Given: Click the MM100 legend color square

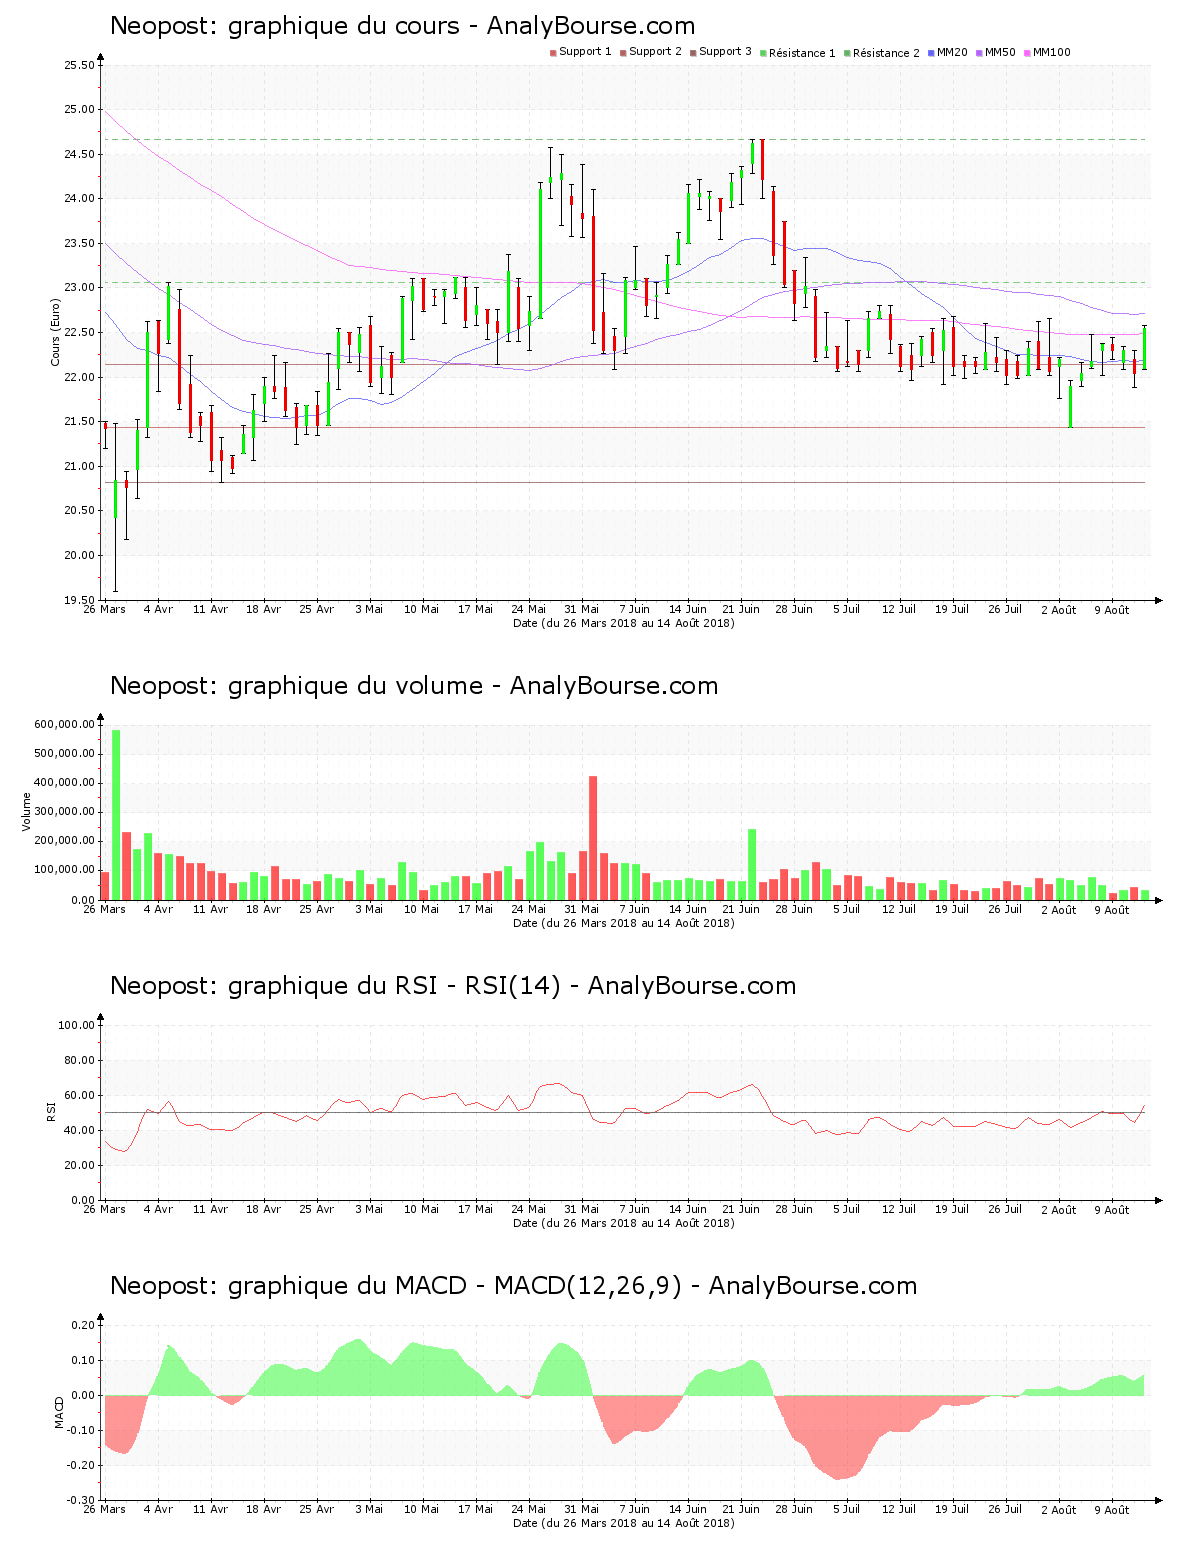Looking at the screenshot, I should [1027, 53].
